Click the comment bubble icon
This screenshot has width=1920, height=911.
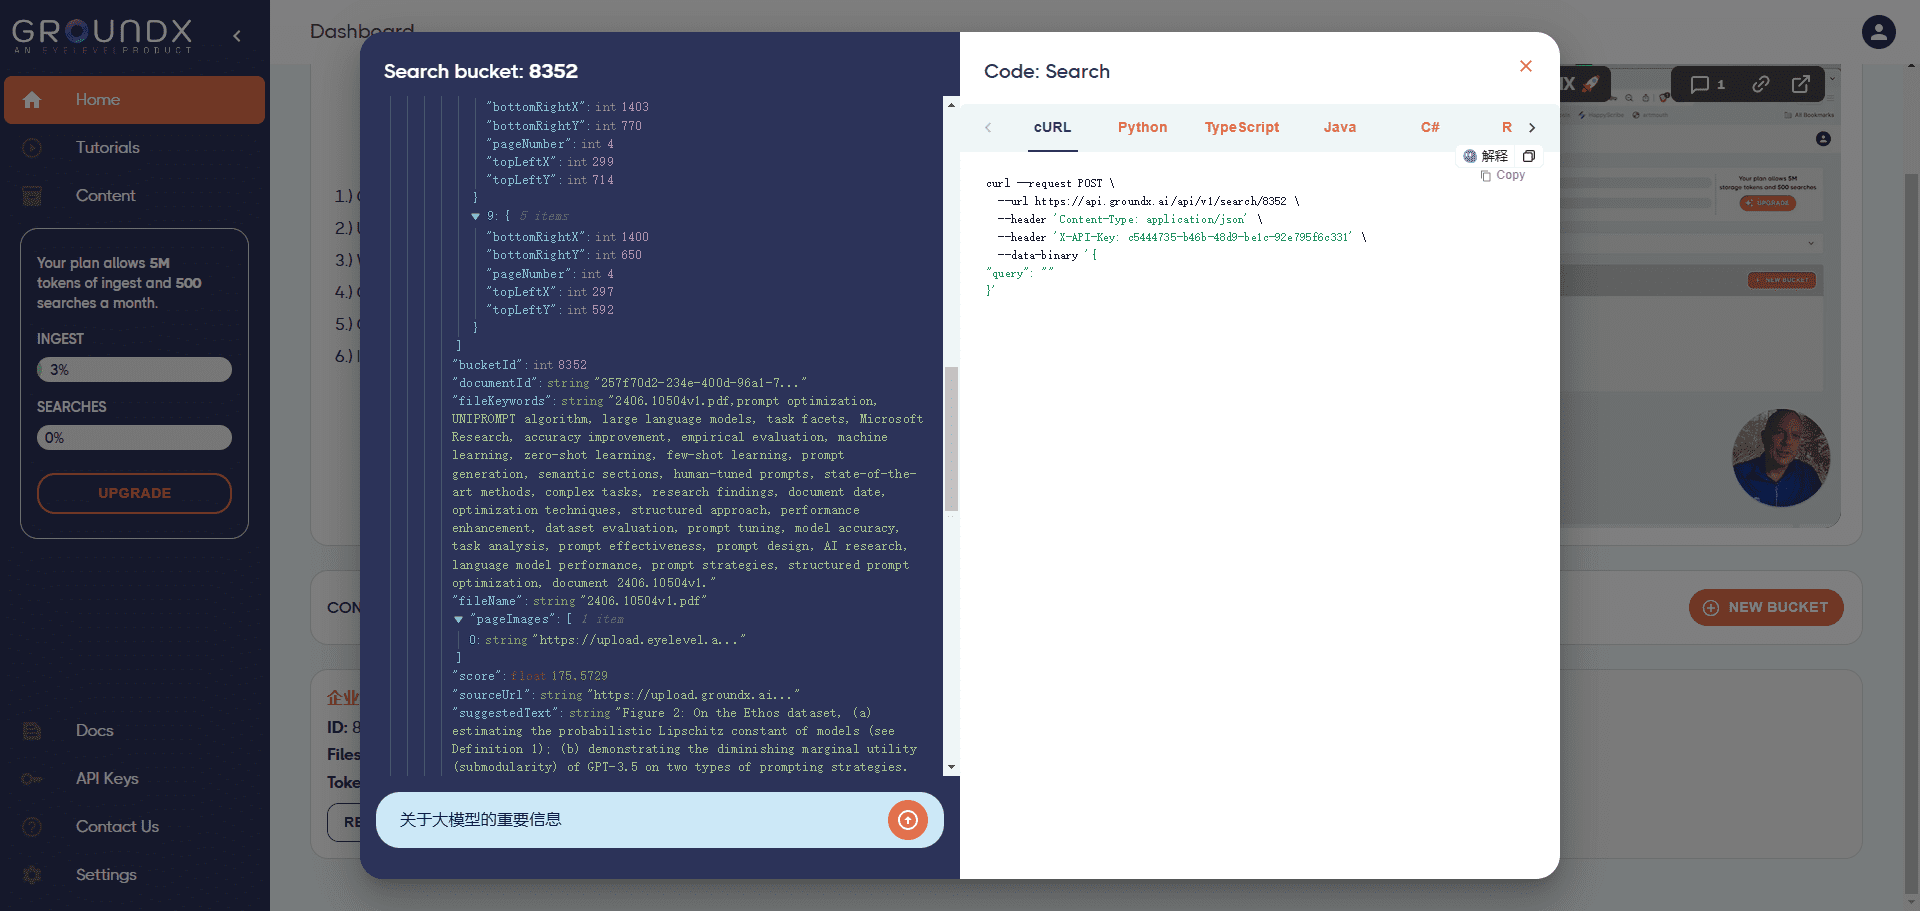tap(1699, 85)
